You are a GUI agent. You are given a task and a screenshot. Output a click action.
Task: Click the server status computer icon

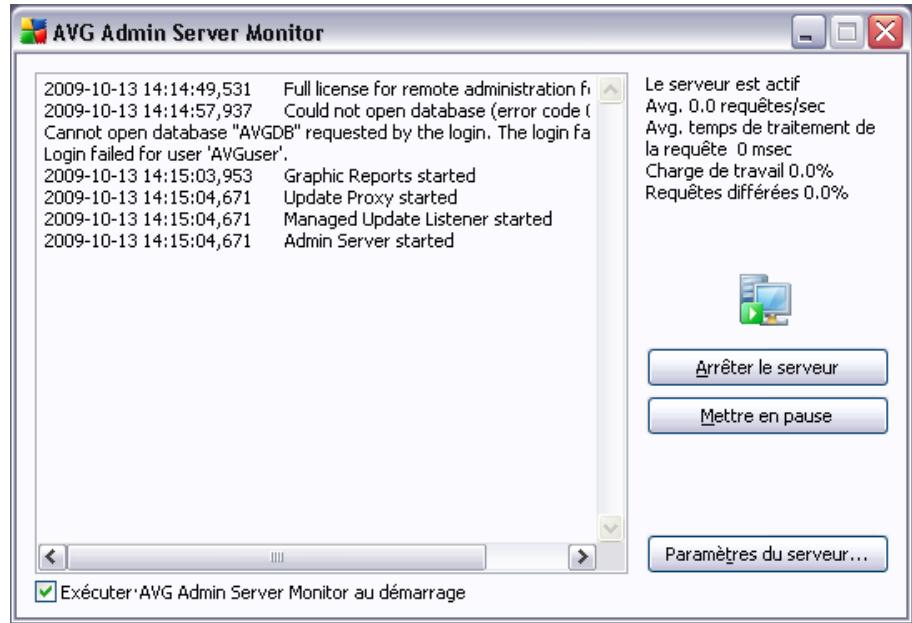[x=765, y=300]
